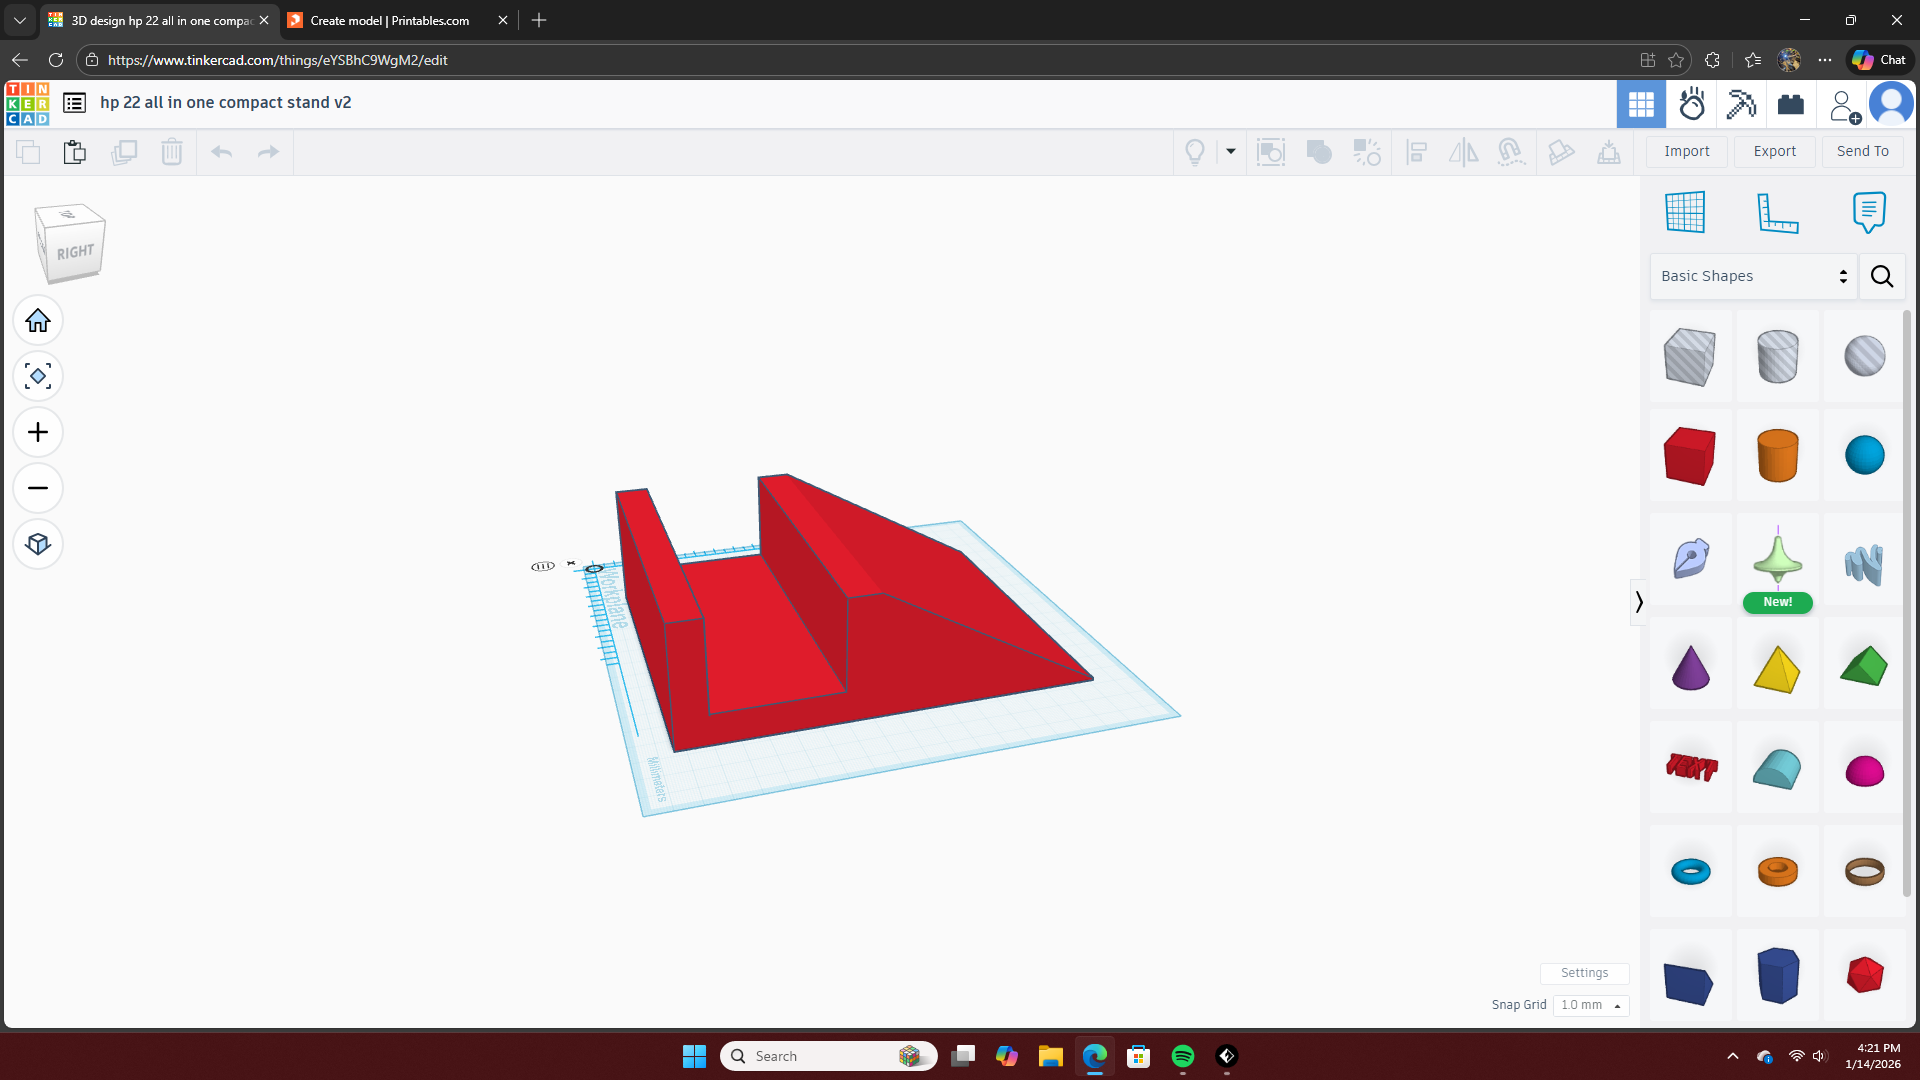1920x1080 pixels.
Task: Select the striped Cylinder hole shape
Action: click(1777, 356)
